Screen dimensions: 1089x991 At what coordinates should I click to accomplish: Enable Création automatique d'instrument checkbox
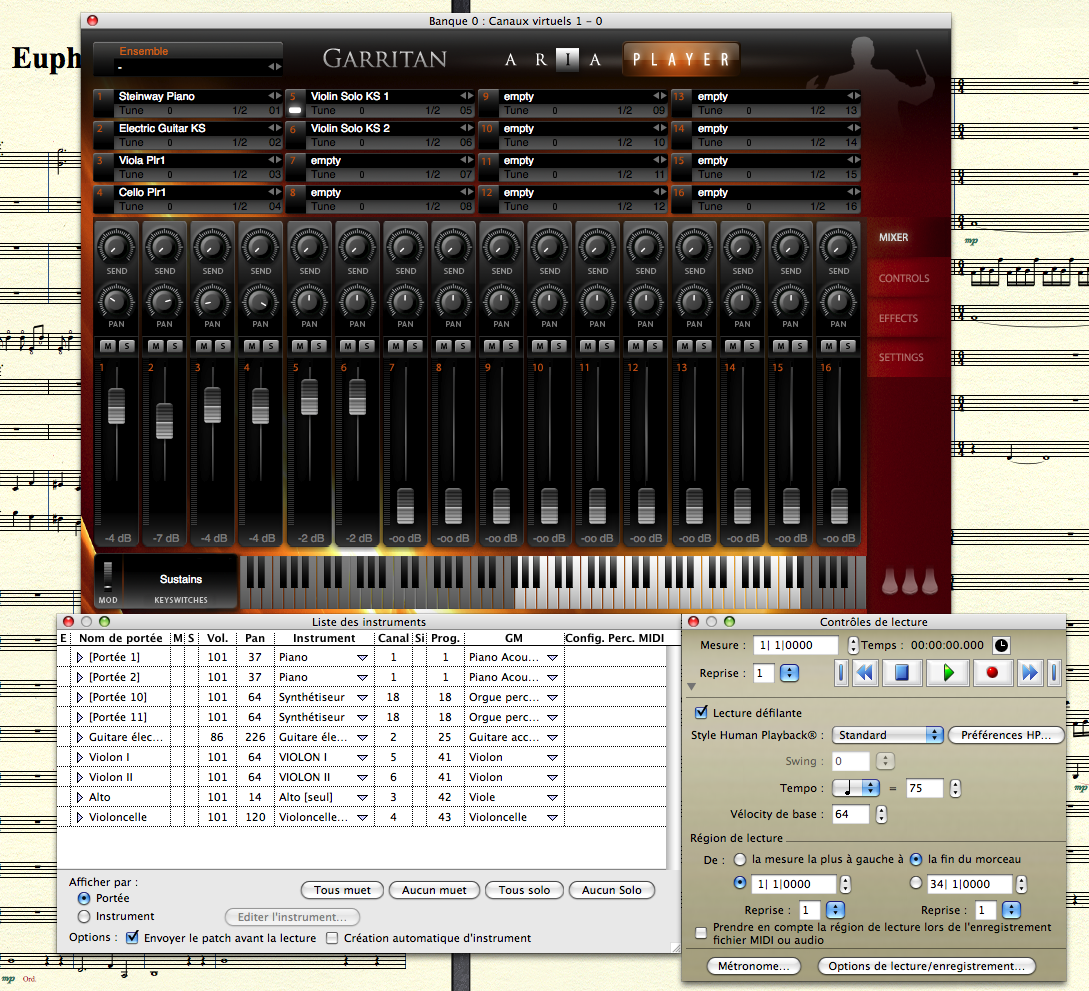(333, 938)
